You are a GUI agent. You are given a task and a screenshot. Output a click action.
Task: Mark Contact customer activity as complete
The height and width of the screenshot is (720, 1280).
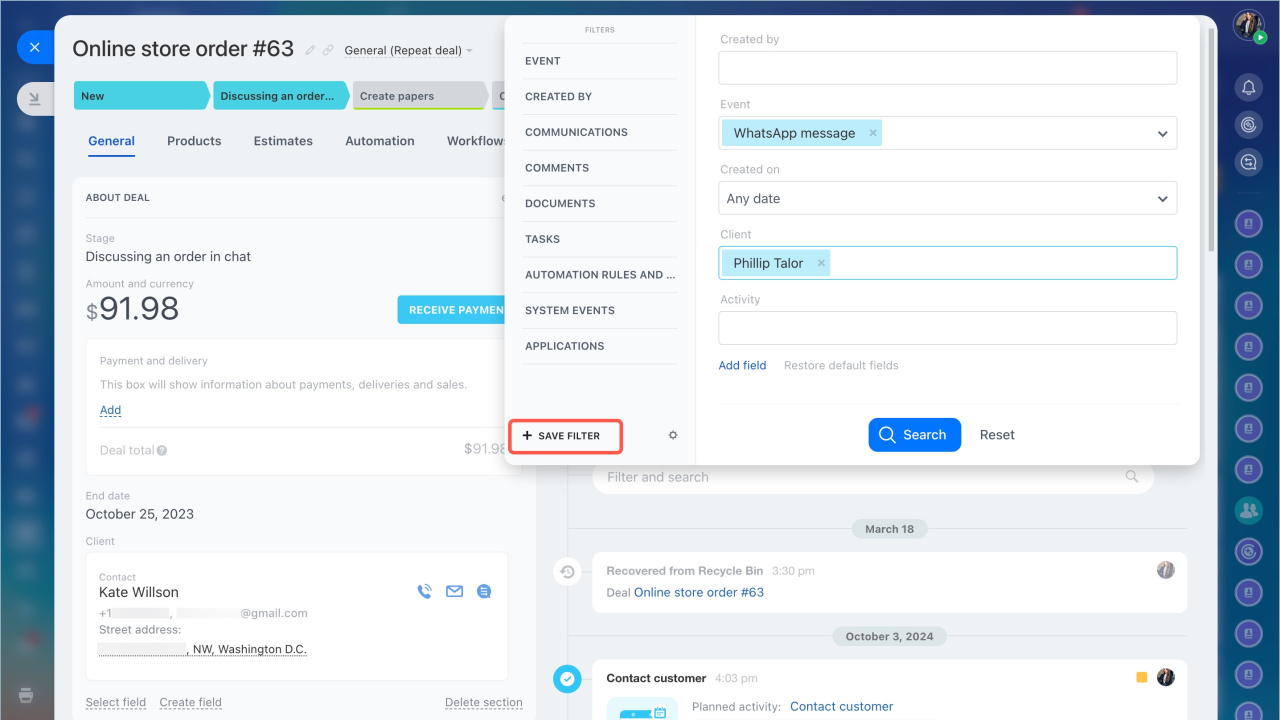click(x=567, y=680)
